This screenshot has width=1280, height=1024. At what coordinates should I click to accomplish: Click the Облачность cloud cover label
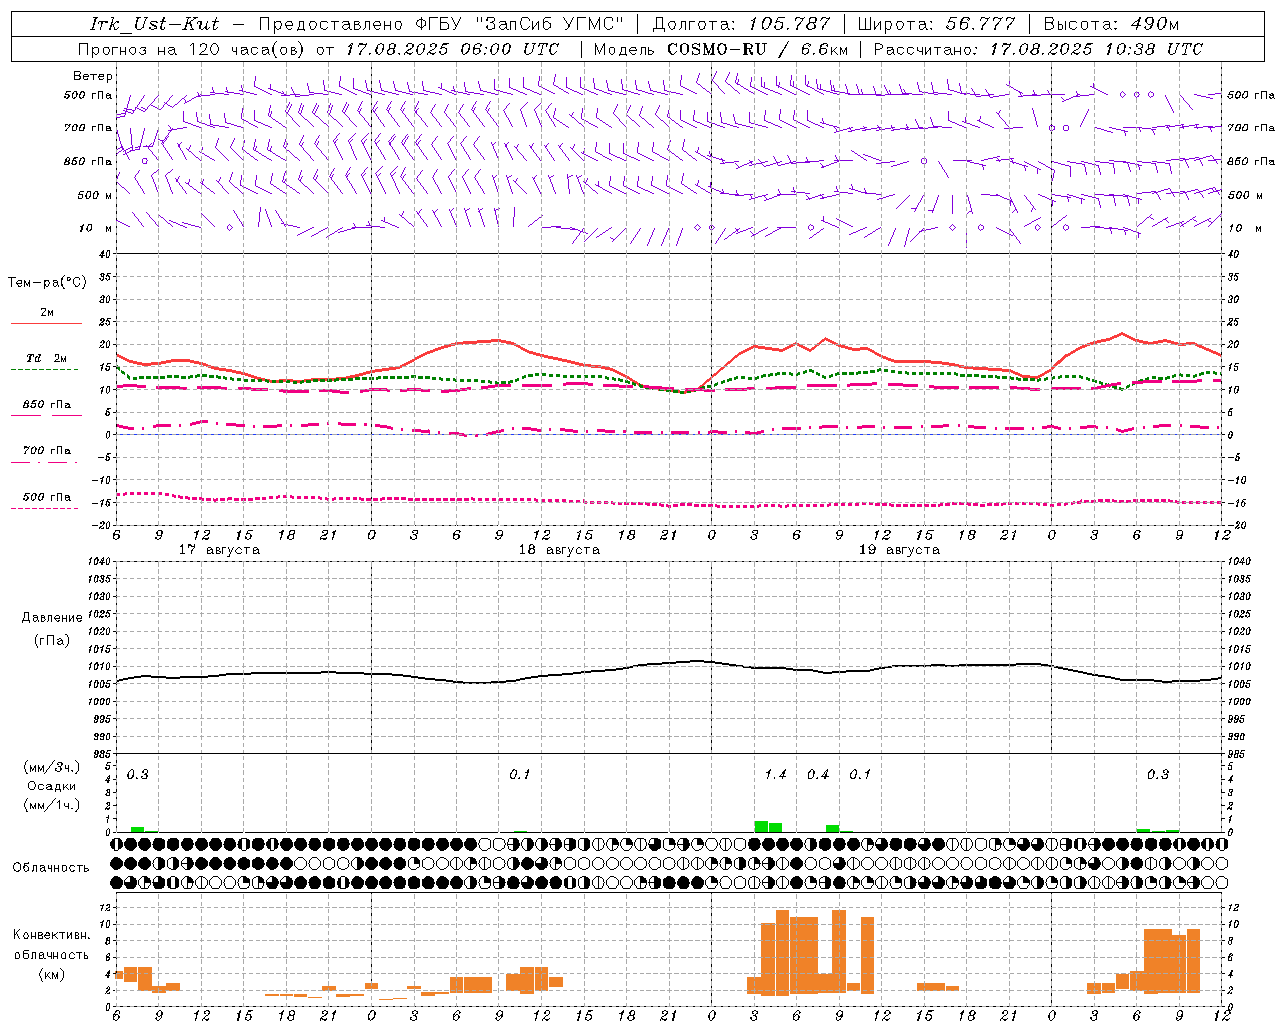tap(51, 867)
